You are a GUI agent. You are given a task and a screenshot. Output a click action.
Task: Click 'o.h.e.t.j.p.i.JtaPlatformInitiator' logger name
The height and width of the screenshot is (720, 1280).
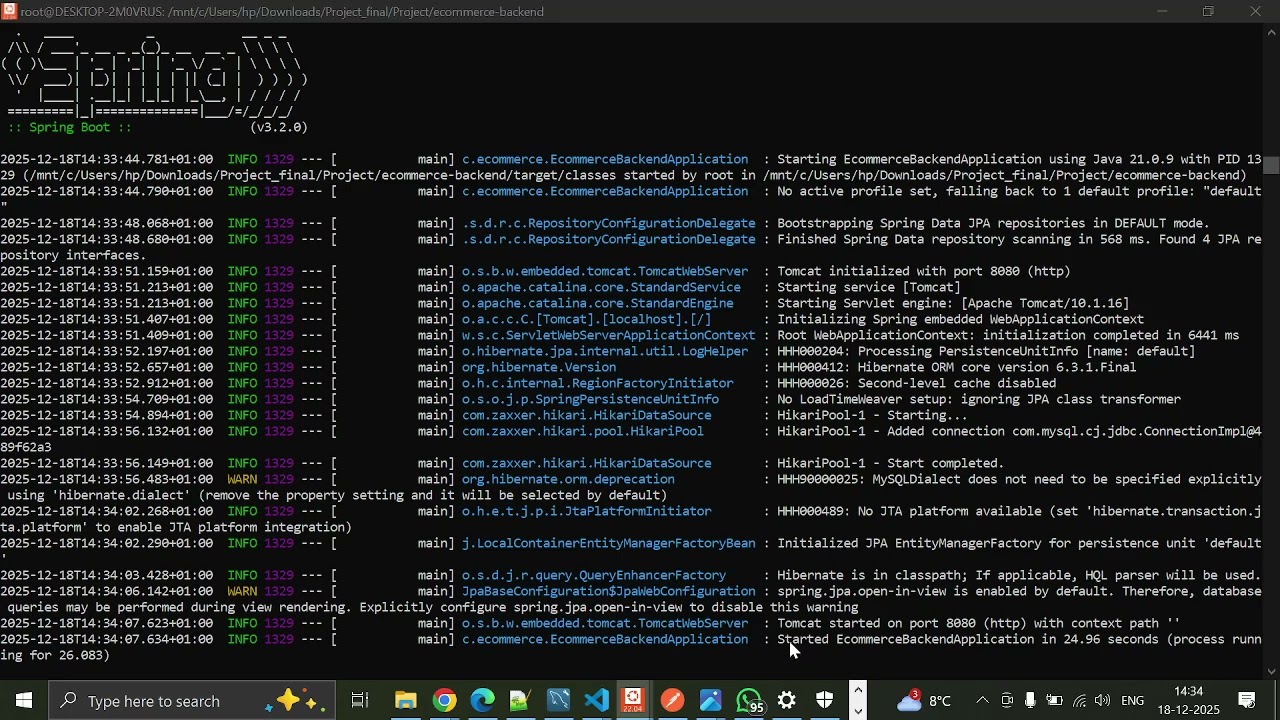[587, 511]
